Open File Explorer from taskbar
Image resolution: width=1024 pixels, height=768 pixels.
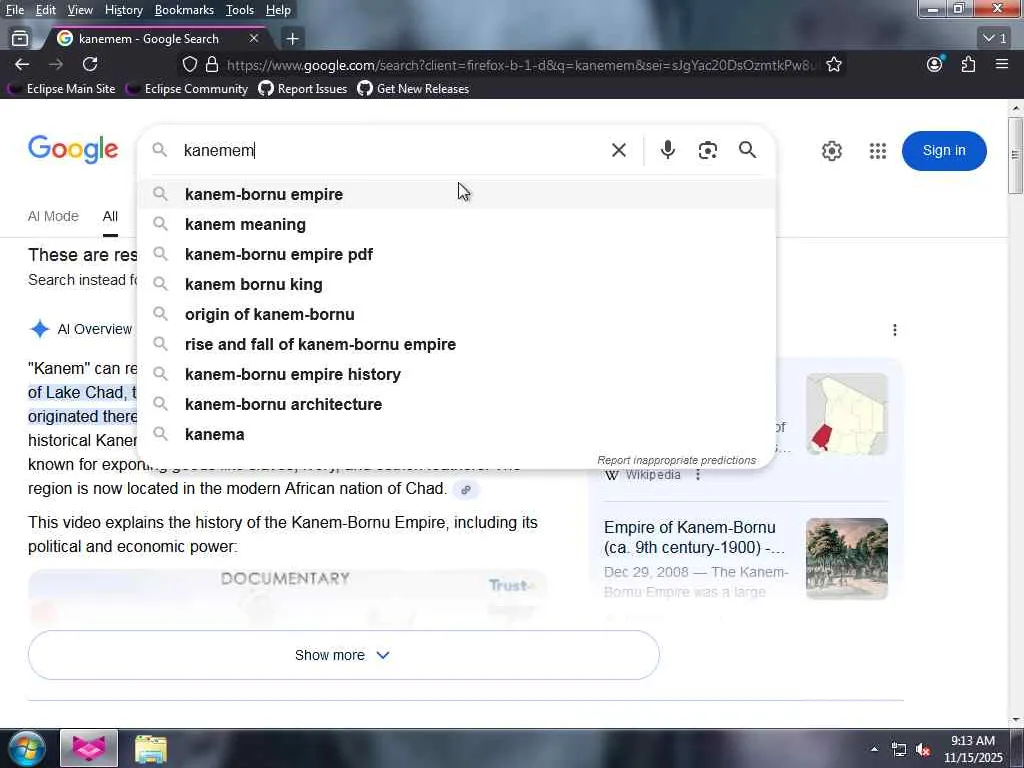(151, 748)
